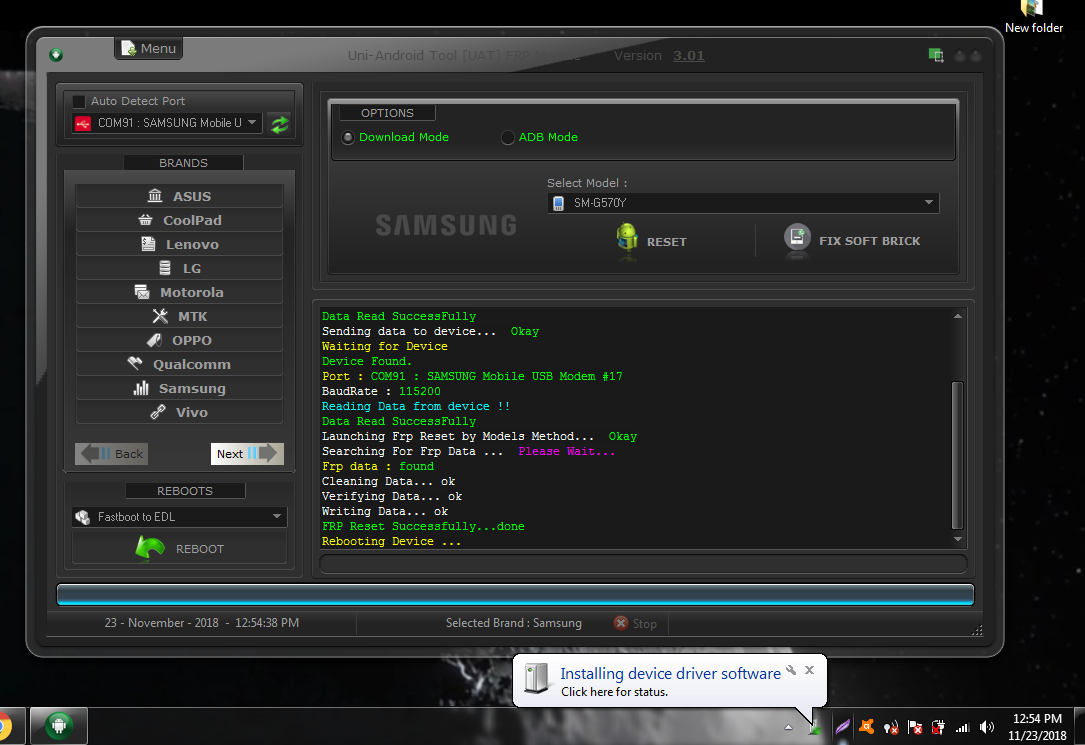
Task: Click the green refresh ports icon
Action: point(280,125)
